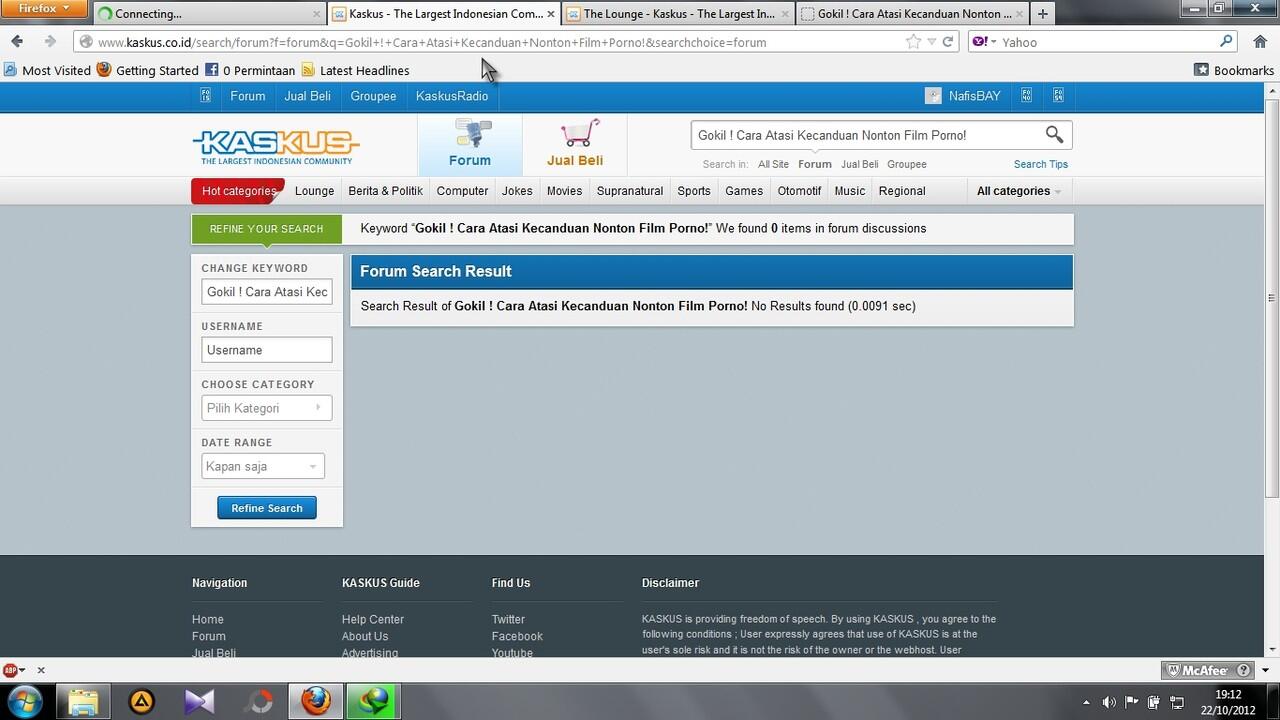The image size is (1280, 720).
Task: Click the network tray icon
Action: (1177, 702)
